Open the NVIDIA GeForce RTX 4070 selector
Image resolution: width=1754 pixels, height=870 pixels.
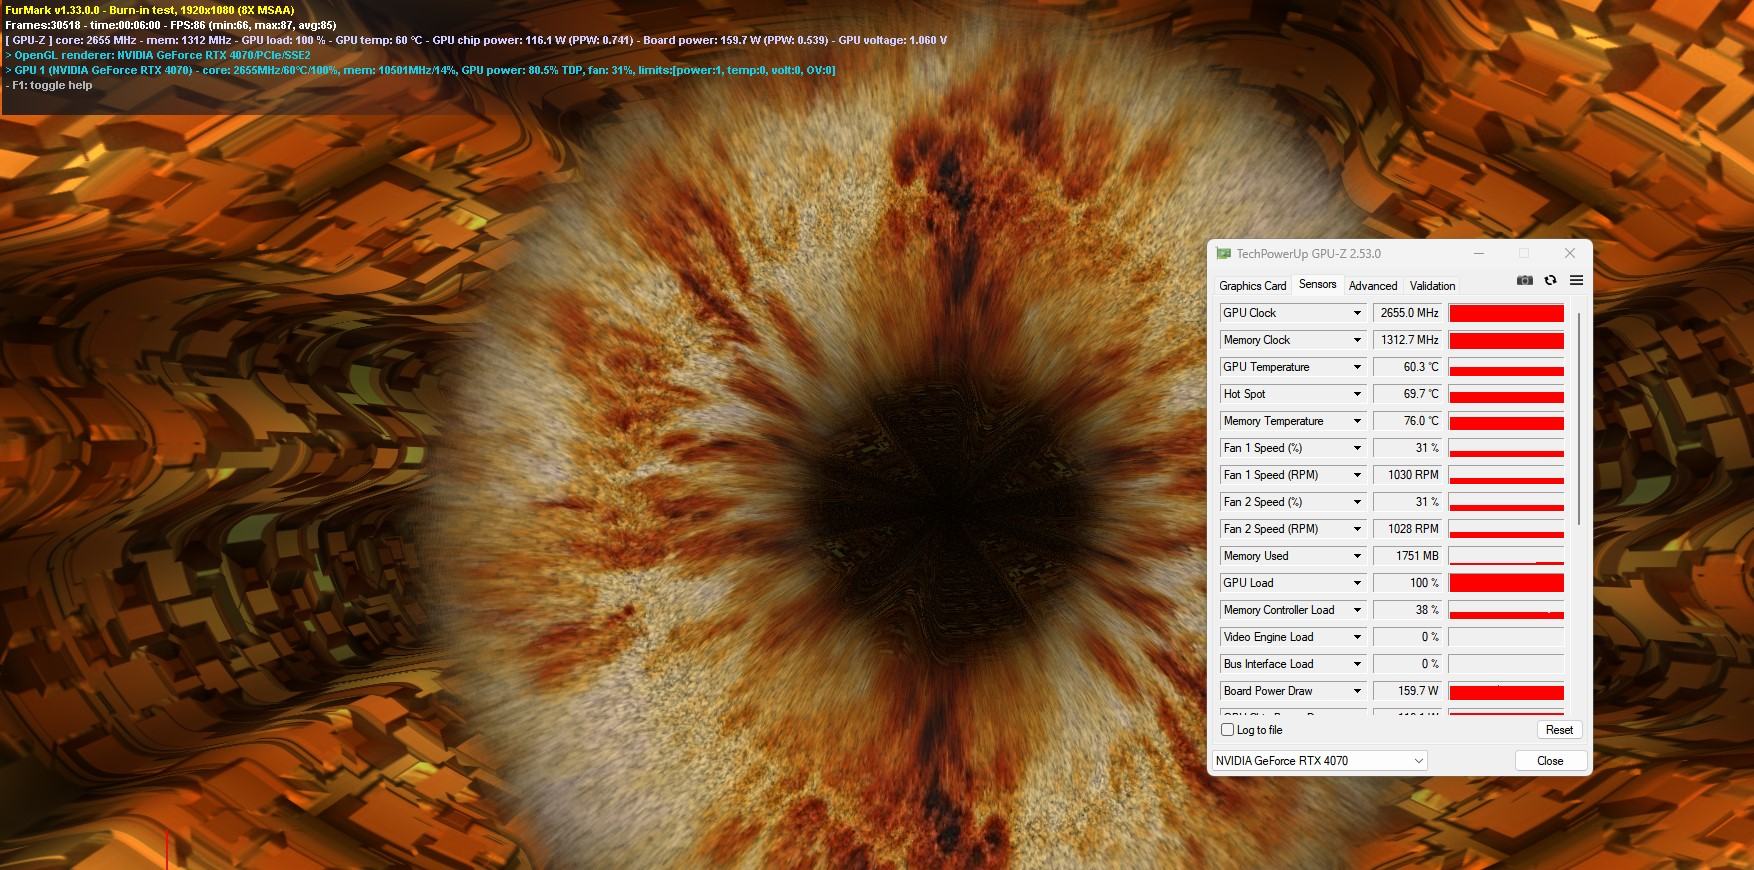click(1319, 761)
